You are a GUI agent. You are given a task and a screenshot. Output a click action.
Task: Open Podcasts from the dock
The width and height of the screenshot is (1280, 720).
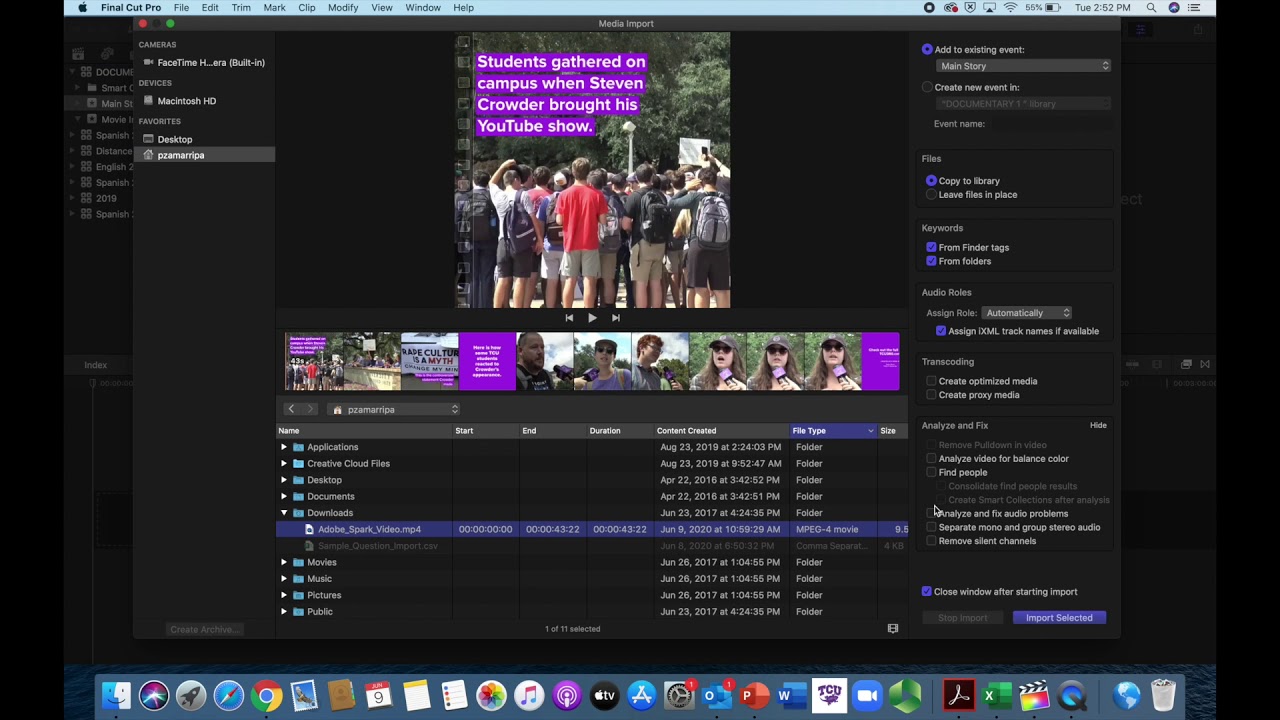(567, 696)
